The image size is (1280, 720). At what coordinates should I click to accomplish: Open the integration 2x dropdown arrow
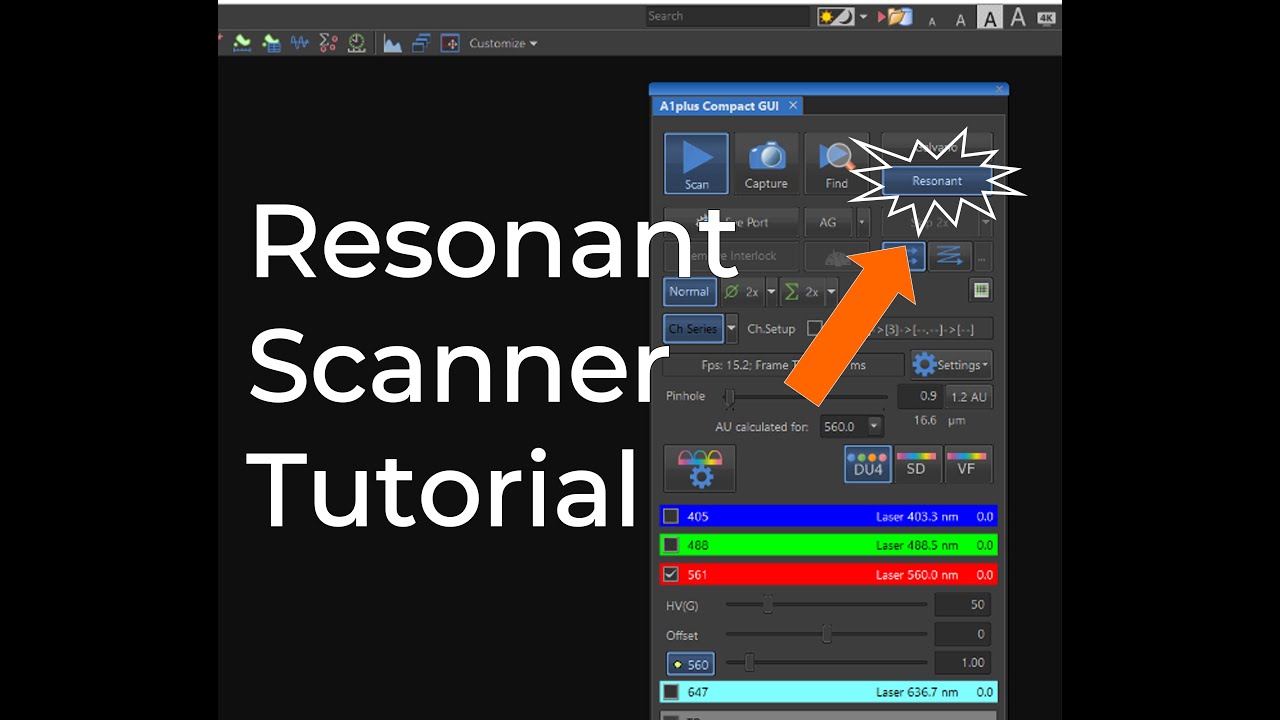coord(831,292)
